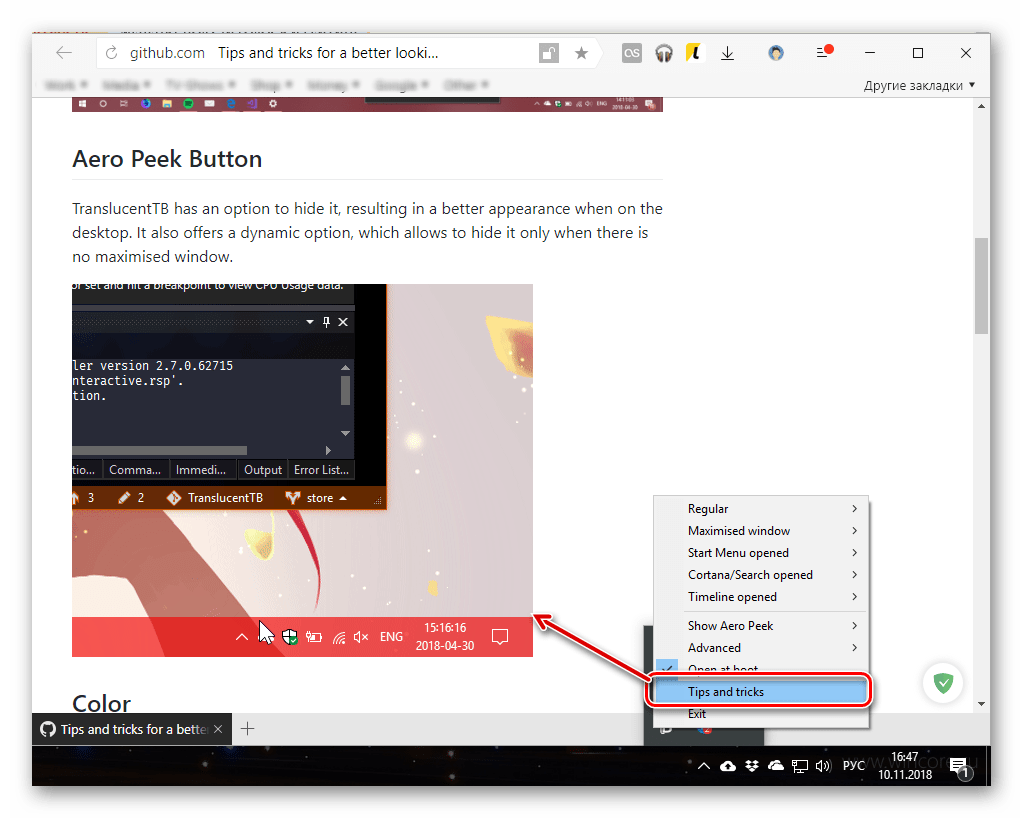1023x818 pixels.
Task: Open the Last.fm scrobbler extension icon
Action: tap(631, 53)
